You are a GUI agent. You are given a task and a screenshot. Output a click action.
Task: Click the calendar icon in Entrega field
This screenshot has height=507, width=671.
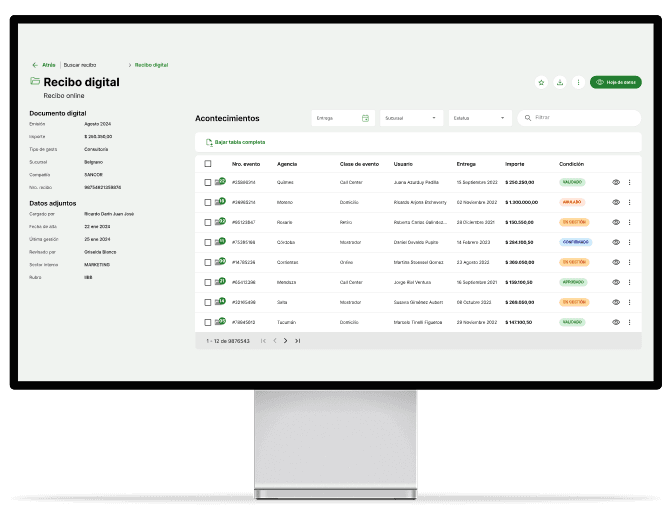tap(366, 118)
